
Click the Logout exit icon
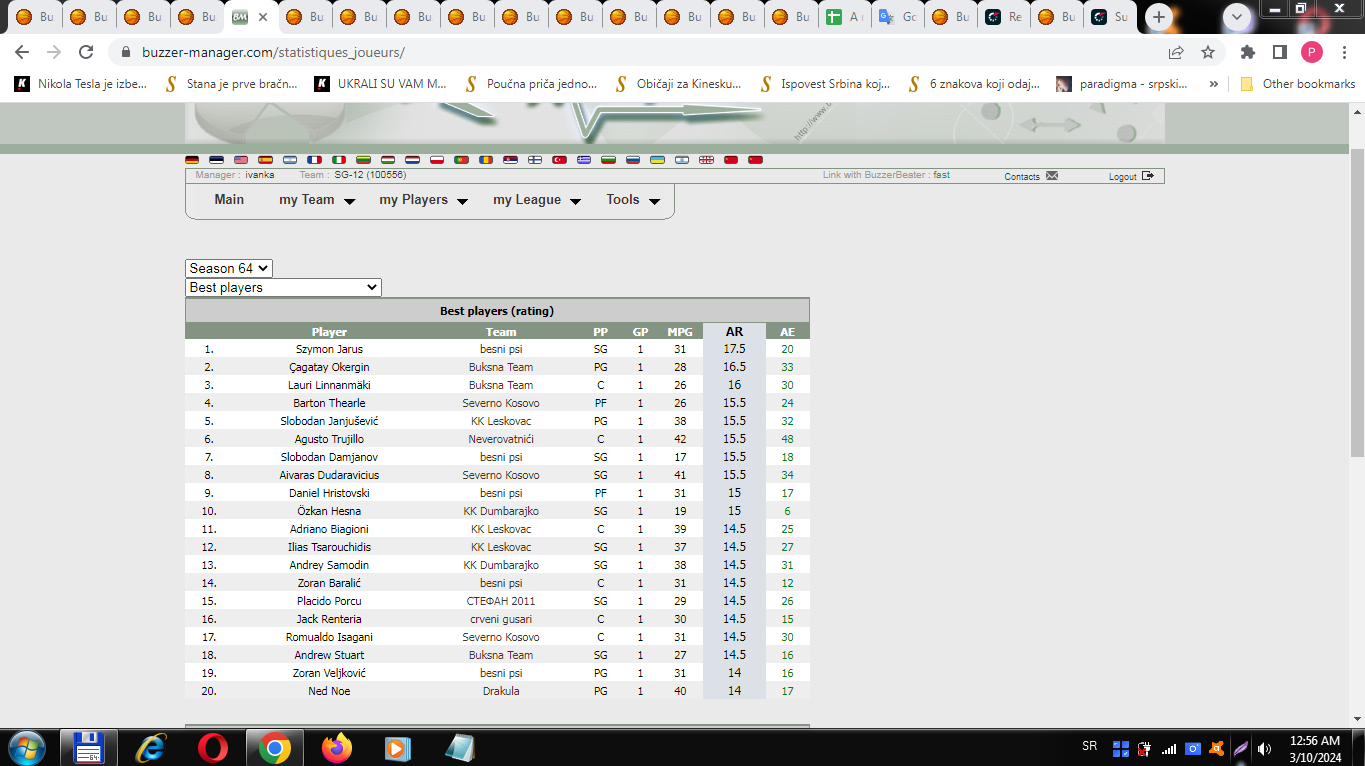point(1147,176)
